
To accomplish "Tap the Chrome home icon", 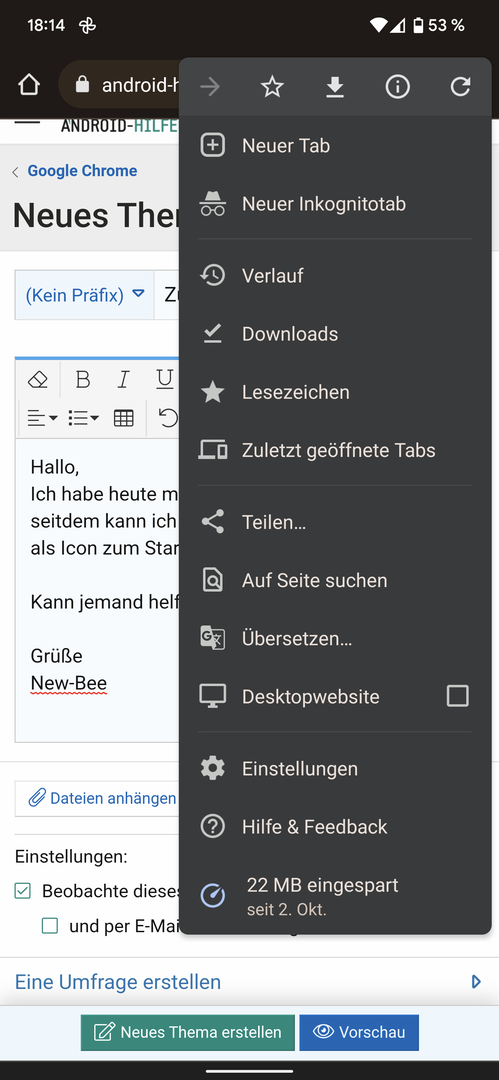I will (29, 85).
